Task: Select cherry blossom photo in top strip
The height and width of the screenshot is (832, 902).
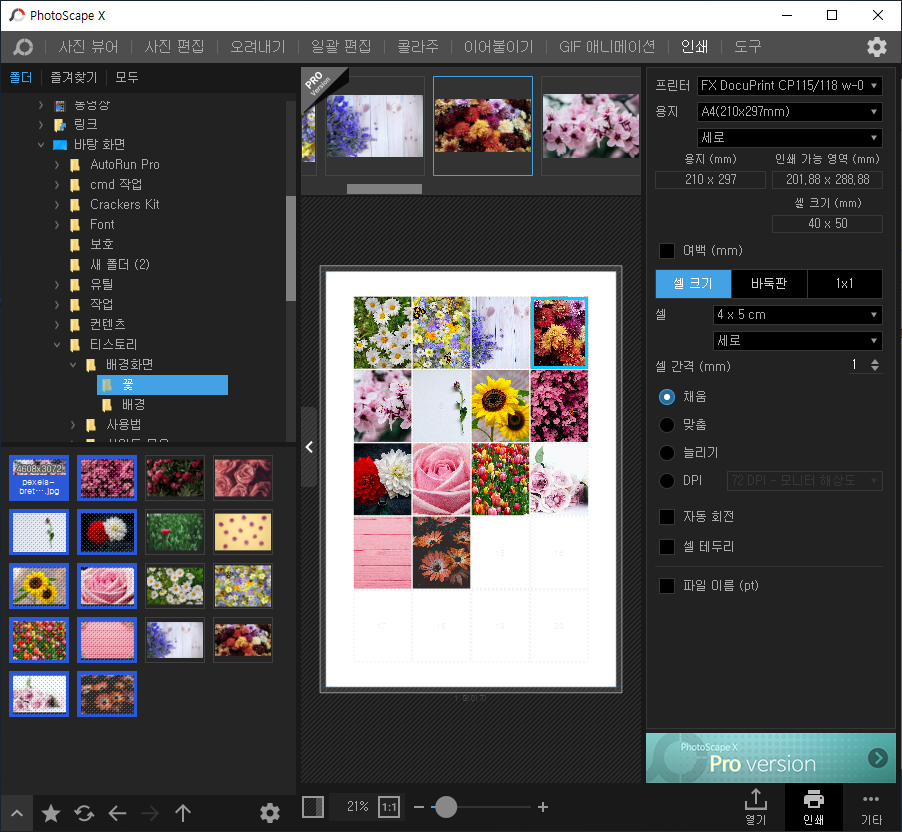Action: click(591, 125)
